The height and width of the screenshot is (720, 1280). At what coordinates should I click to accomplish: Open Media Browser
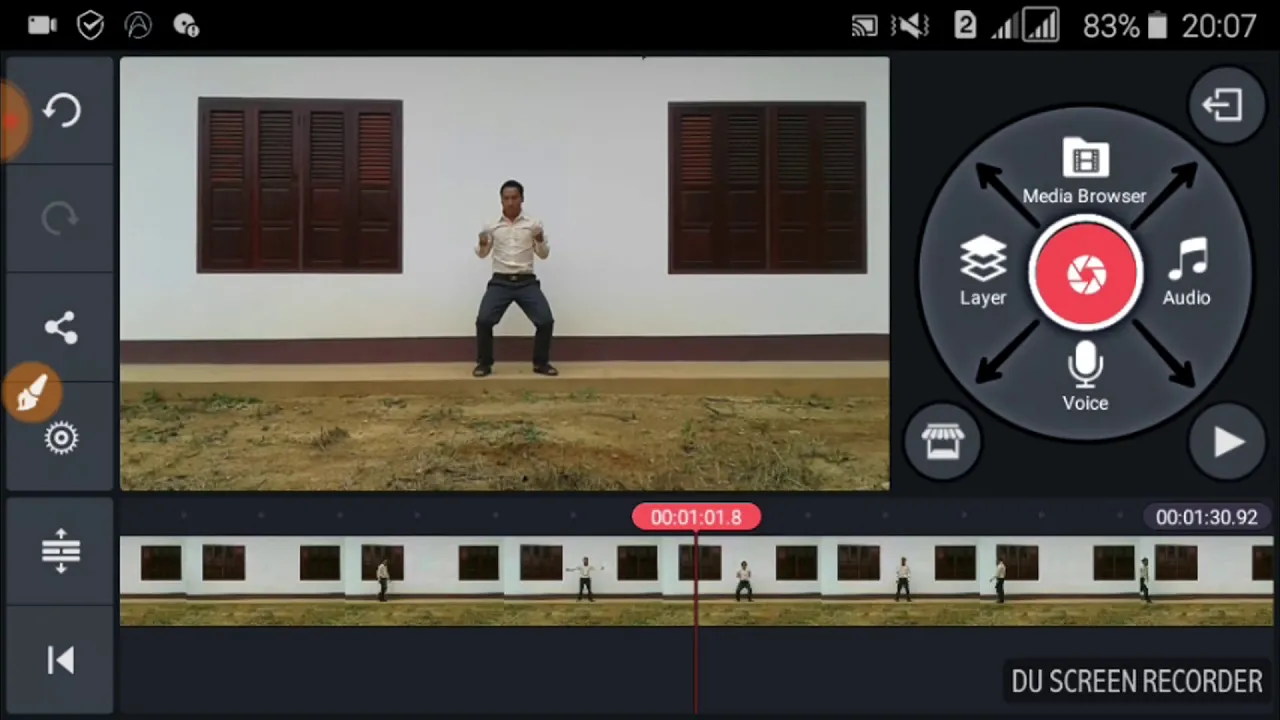point(1085,173)
